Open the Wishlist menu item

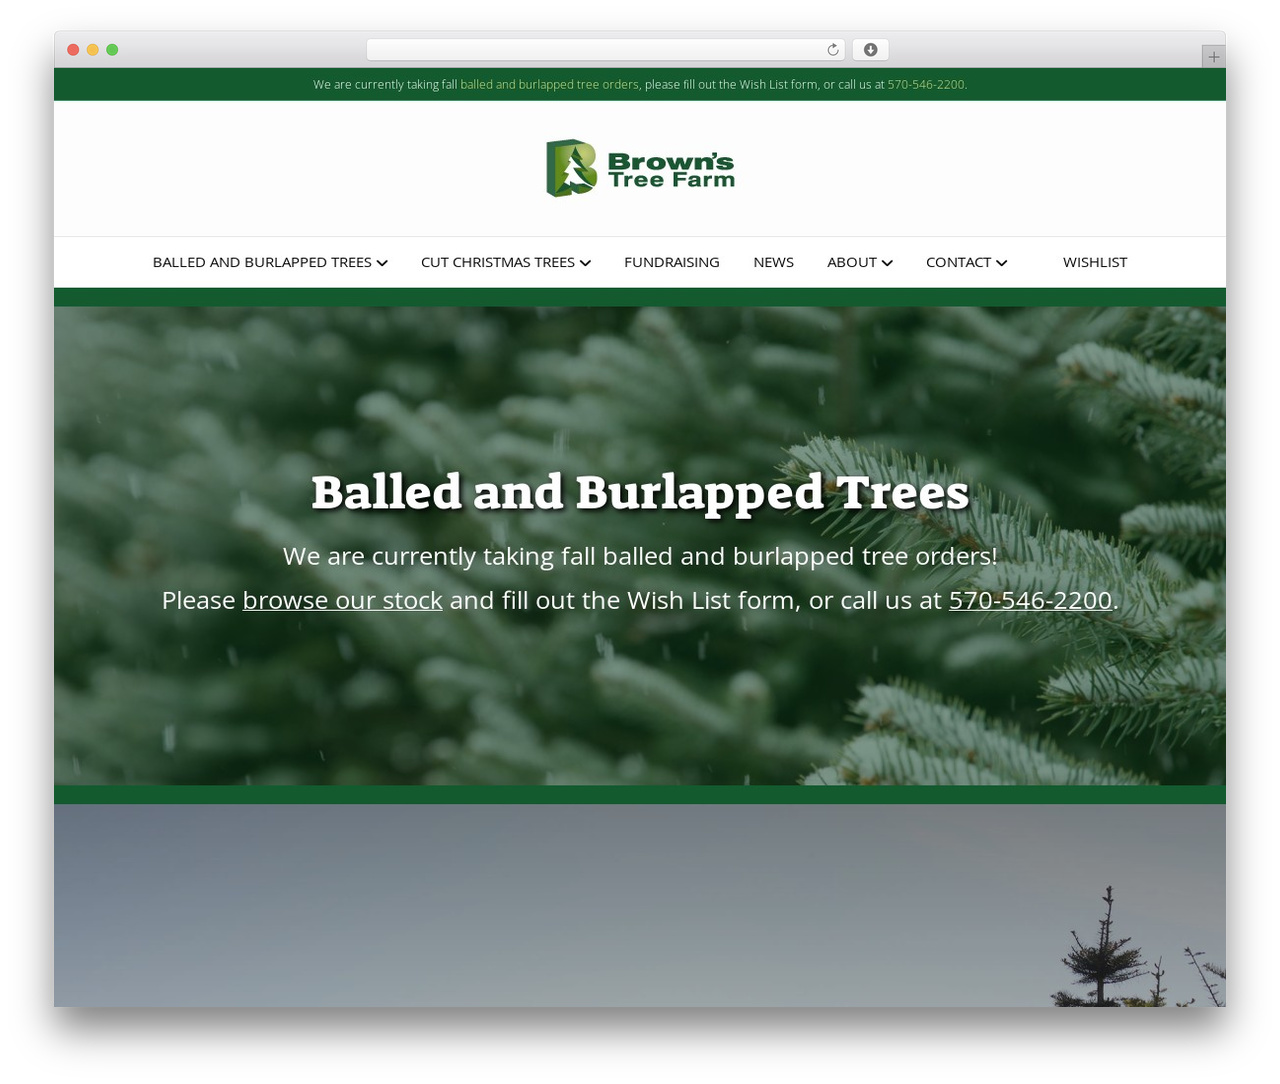1095,262
